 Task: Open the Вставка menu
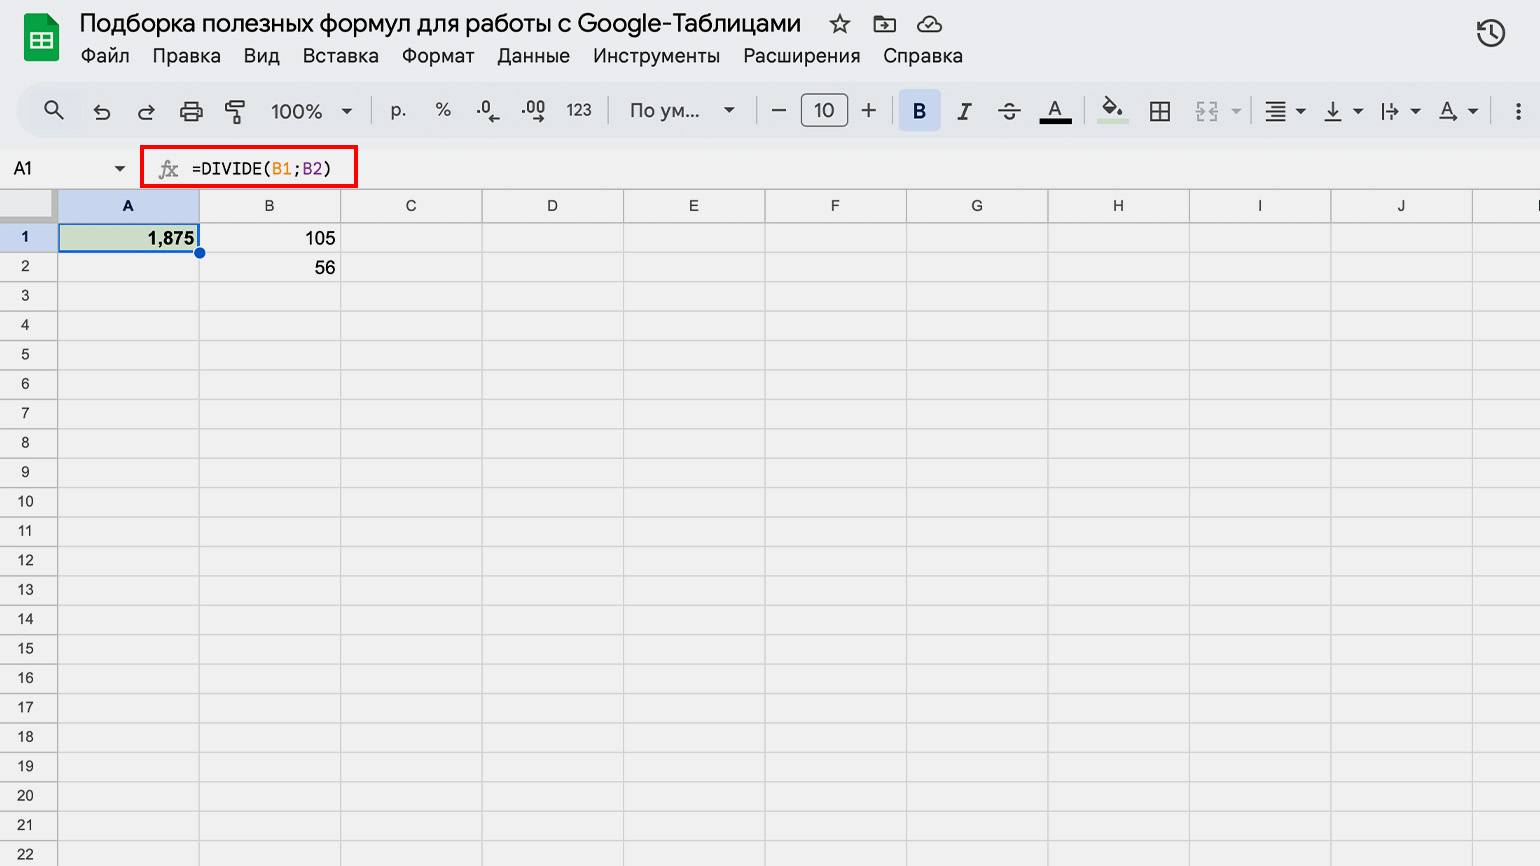[x=340, y=56]
